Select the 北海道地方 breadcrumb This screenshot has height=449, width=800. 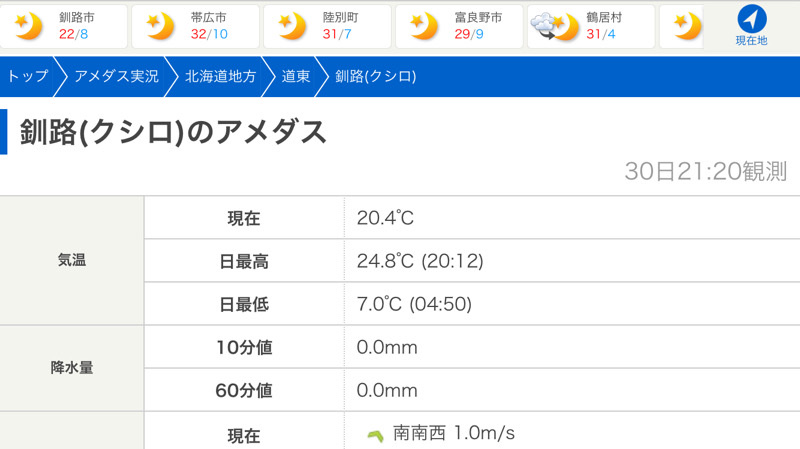(x=220, y=77)
